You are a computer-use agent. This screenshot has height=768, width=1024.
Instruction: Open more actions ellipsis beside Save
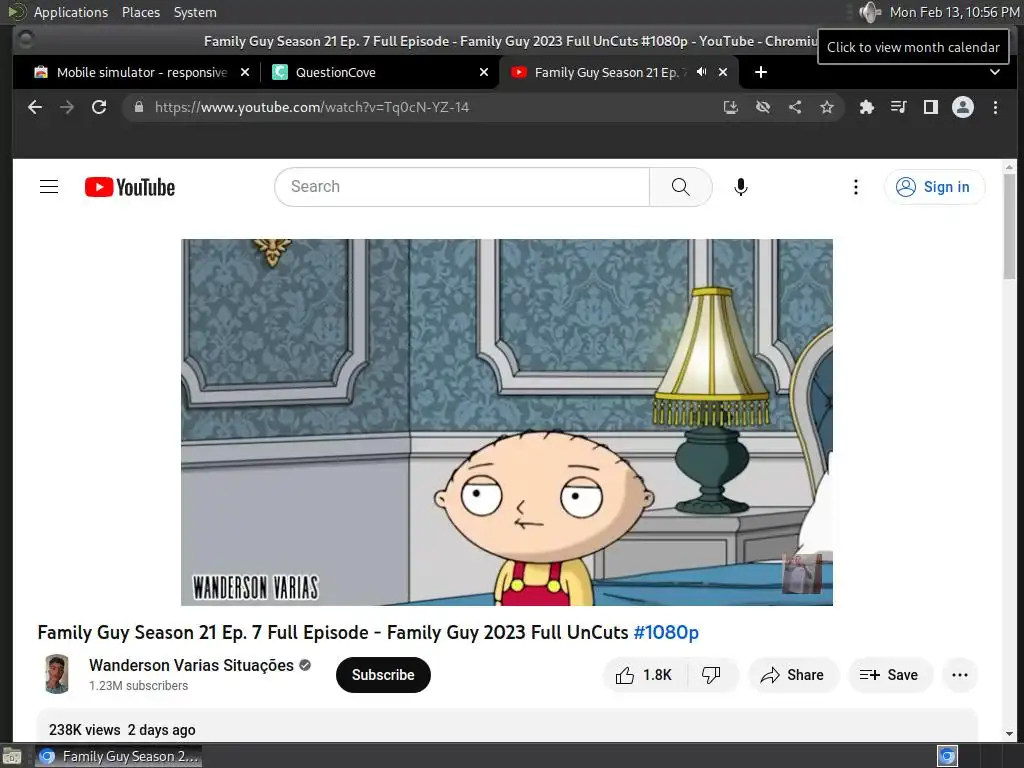(960, 675)
